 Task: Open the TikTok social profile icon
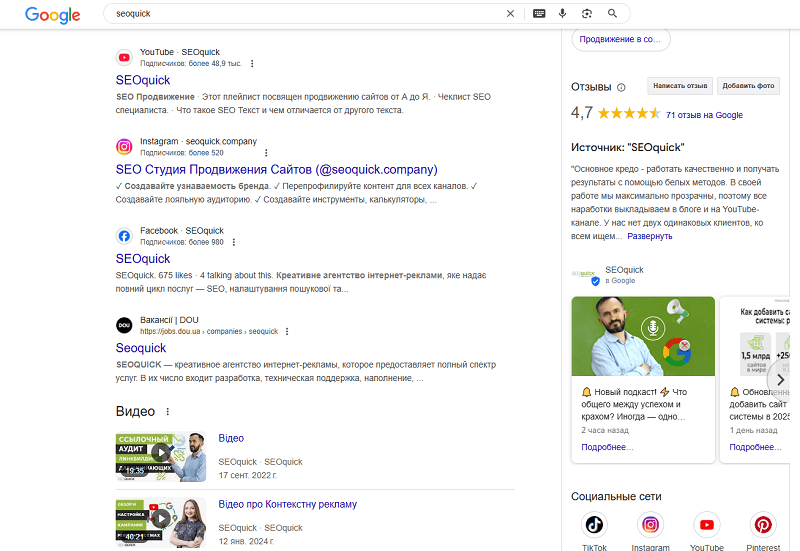pyautogui.click(x=594, y=524)
